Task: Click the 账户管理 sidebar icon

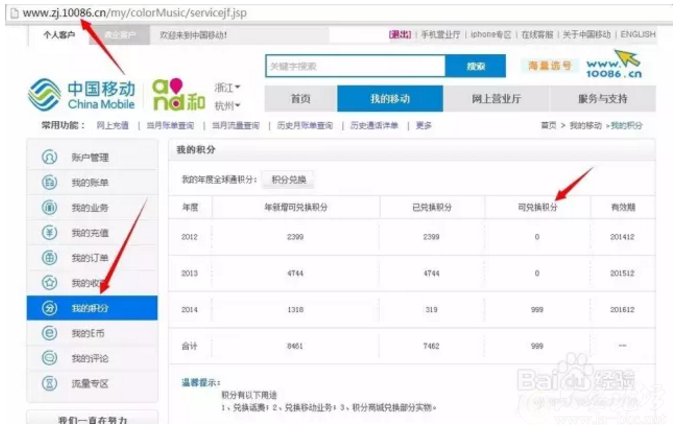Action: [x=49, y=157]
